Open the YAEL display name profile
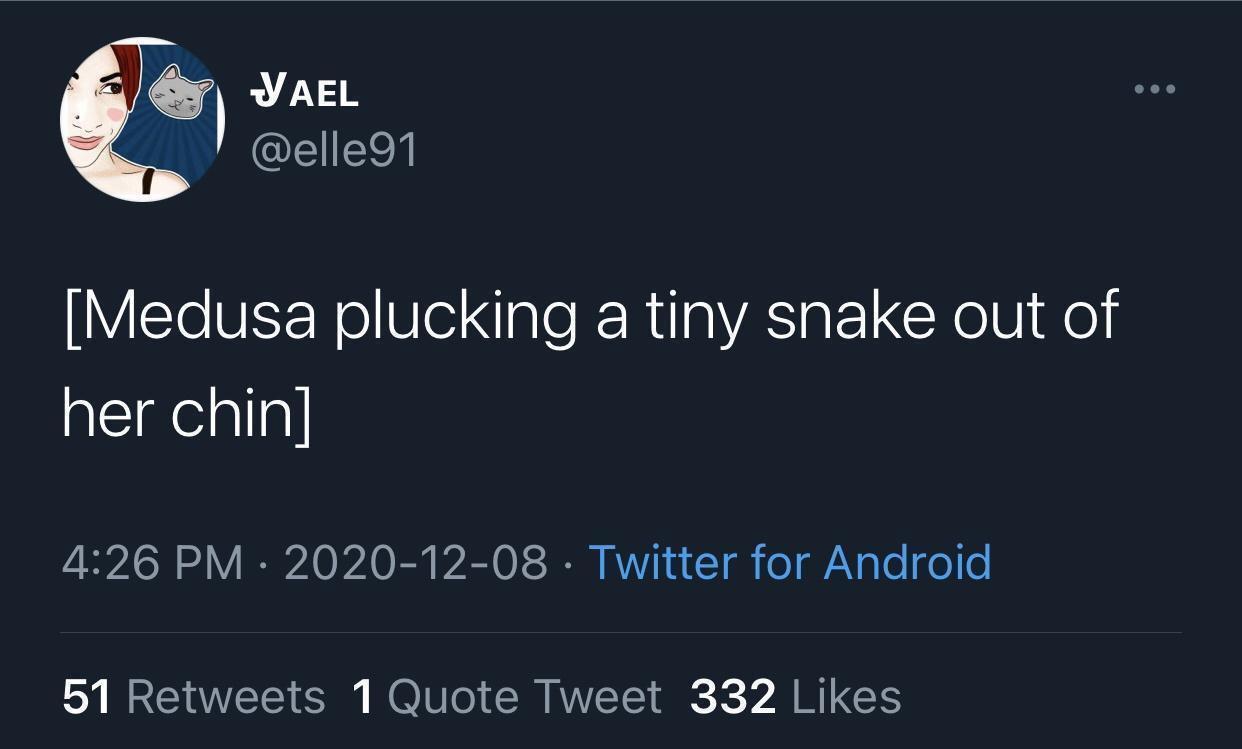This screenshot has width=1242, height=749. coord(305,93)
